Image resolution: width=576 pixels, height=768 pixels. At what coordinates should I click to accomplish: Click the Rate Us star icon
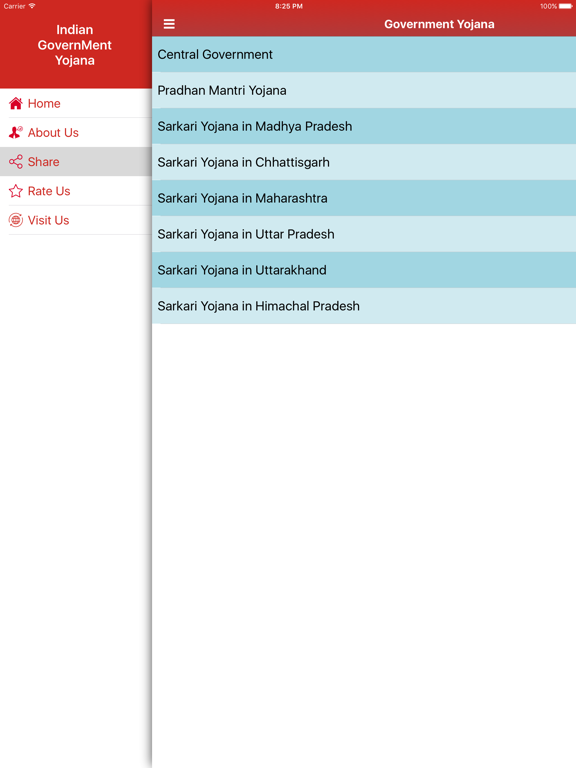click(16, 191)
